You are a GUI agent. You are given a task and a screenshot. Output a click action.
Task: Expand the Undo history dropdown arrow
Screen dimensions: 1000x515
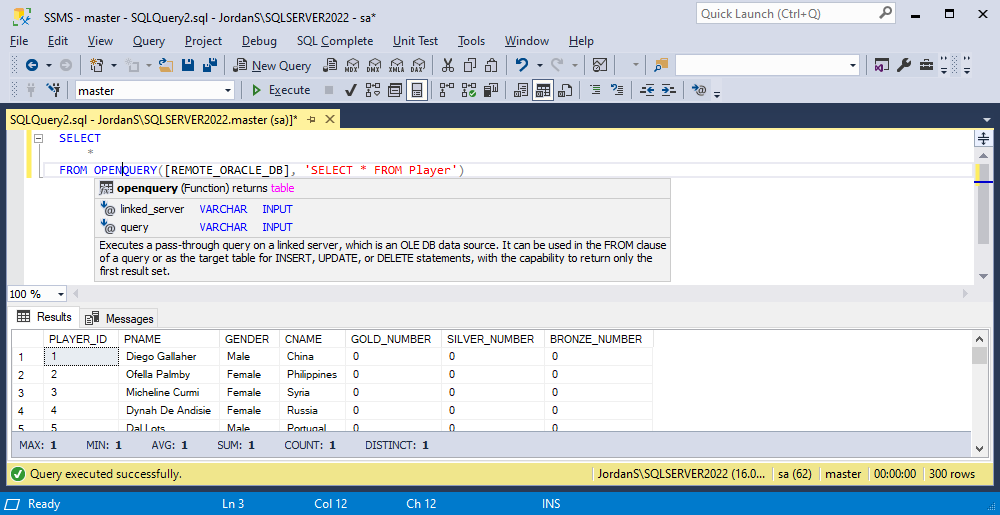coord(540,65)
